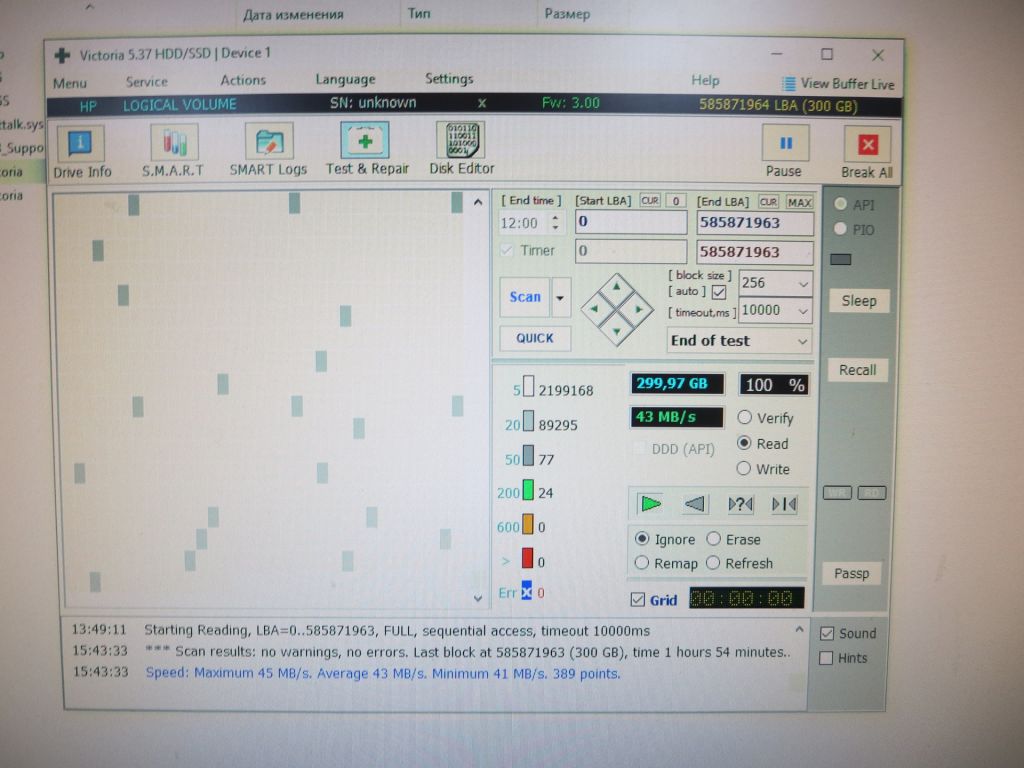Open the Language menu
The image size is (1024, 768).
click(x=345, y=80)
